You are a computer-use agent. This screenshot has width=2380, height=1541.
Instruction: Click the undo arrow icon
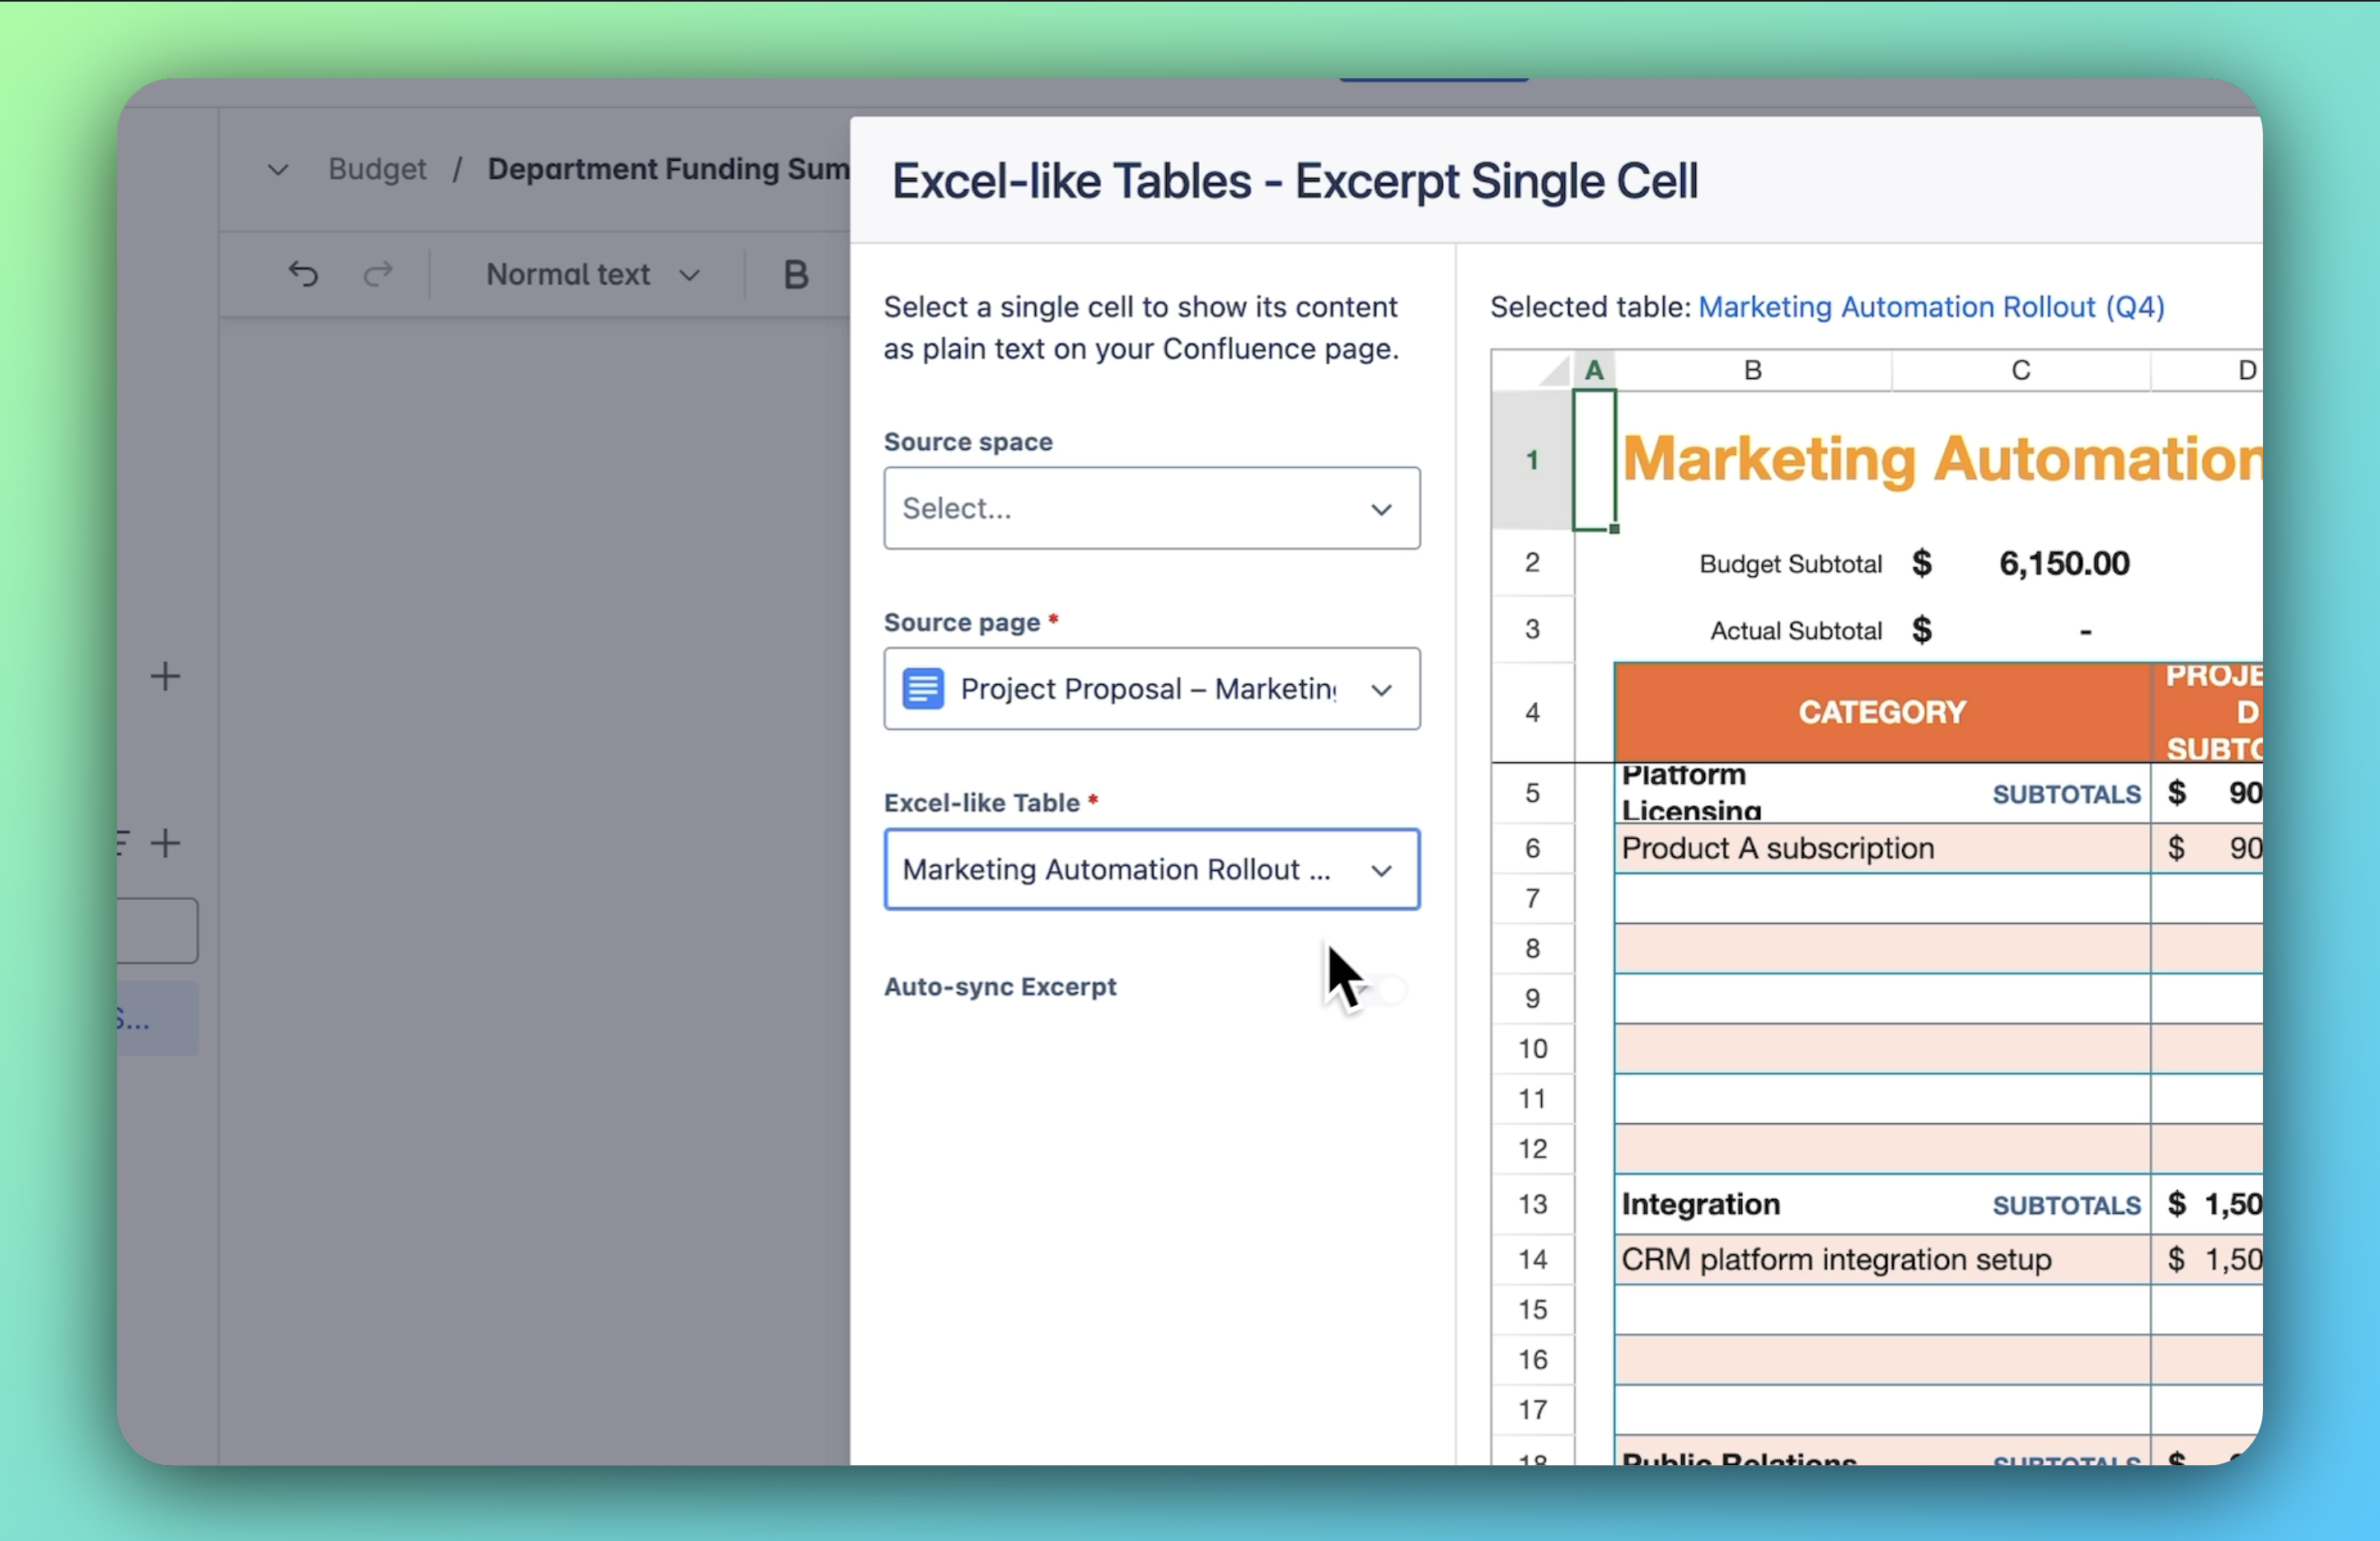pyautogui.click(x=303, y=274)
